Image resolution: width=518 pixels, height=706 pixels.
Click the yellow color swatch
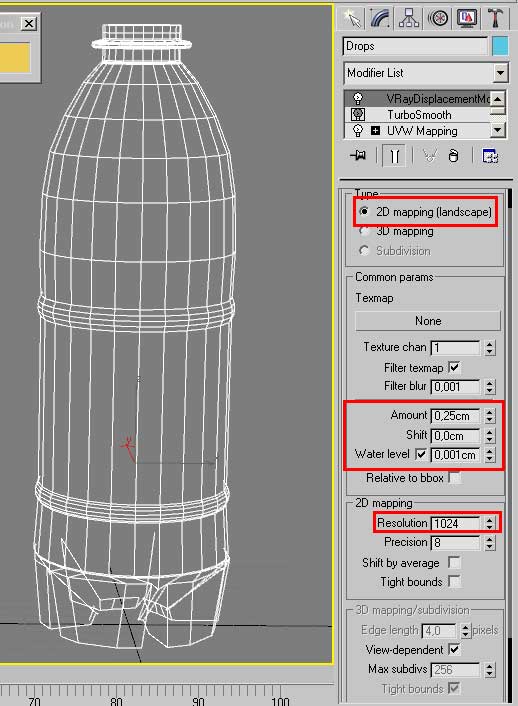(15, 58)
